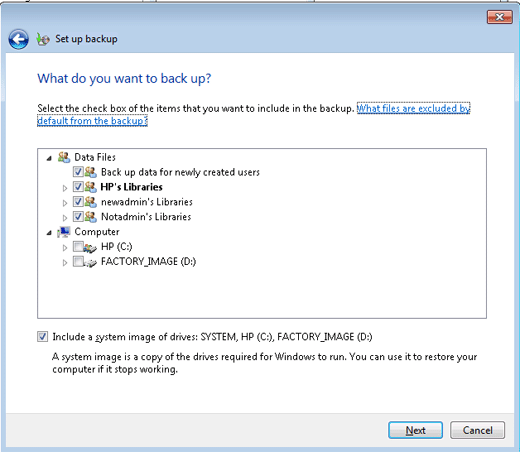This screenshot has height=452, width=520.
Task: Click the Next button
Action: (415, 430)
